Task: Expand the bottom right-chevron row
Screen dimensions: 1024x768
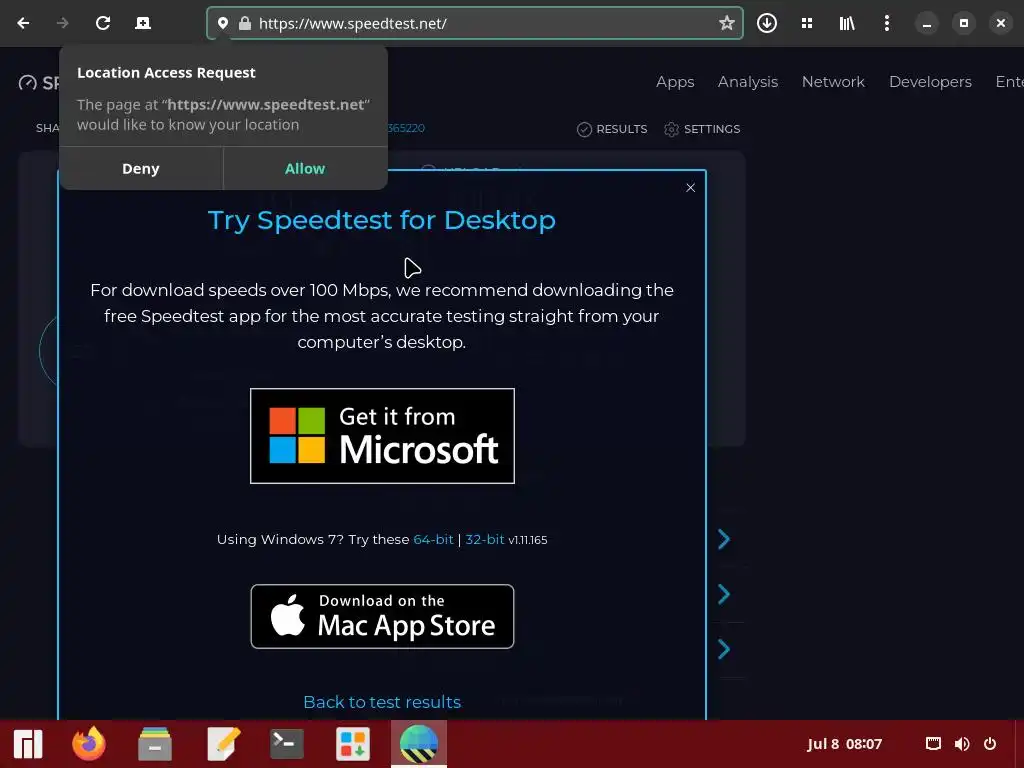Action: (x=724, y=649)
